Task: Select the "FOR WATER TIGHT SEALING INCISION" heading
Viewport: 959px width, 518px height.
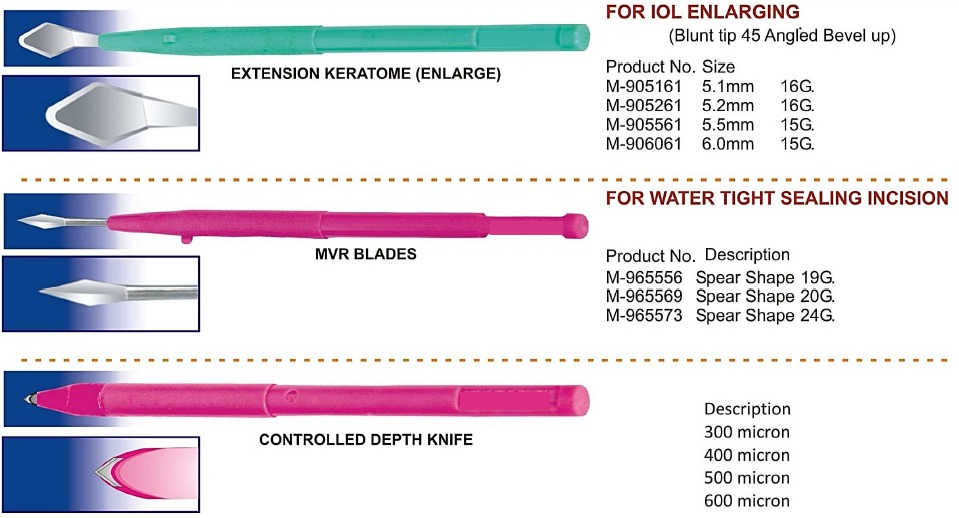Action: pos(777,198)
